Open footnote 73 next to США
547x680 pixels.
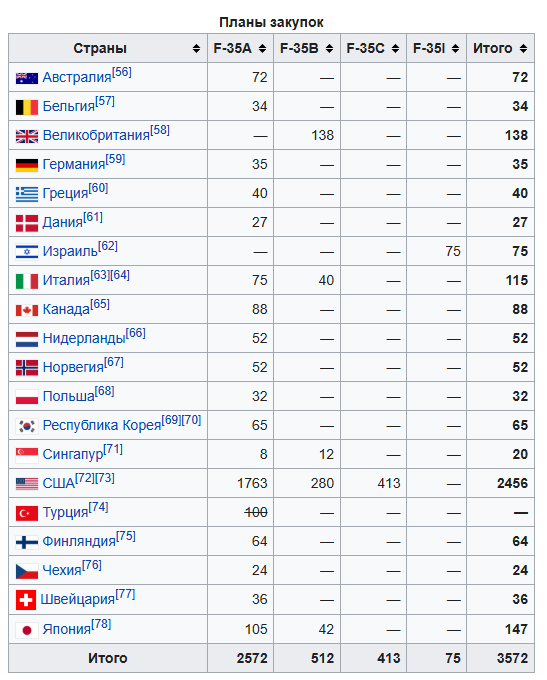[x=105, y=478]
